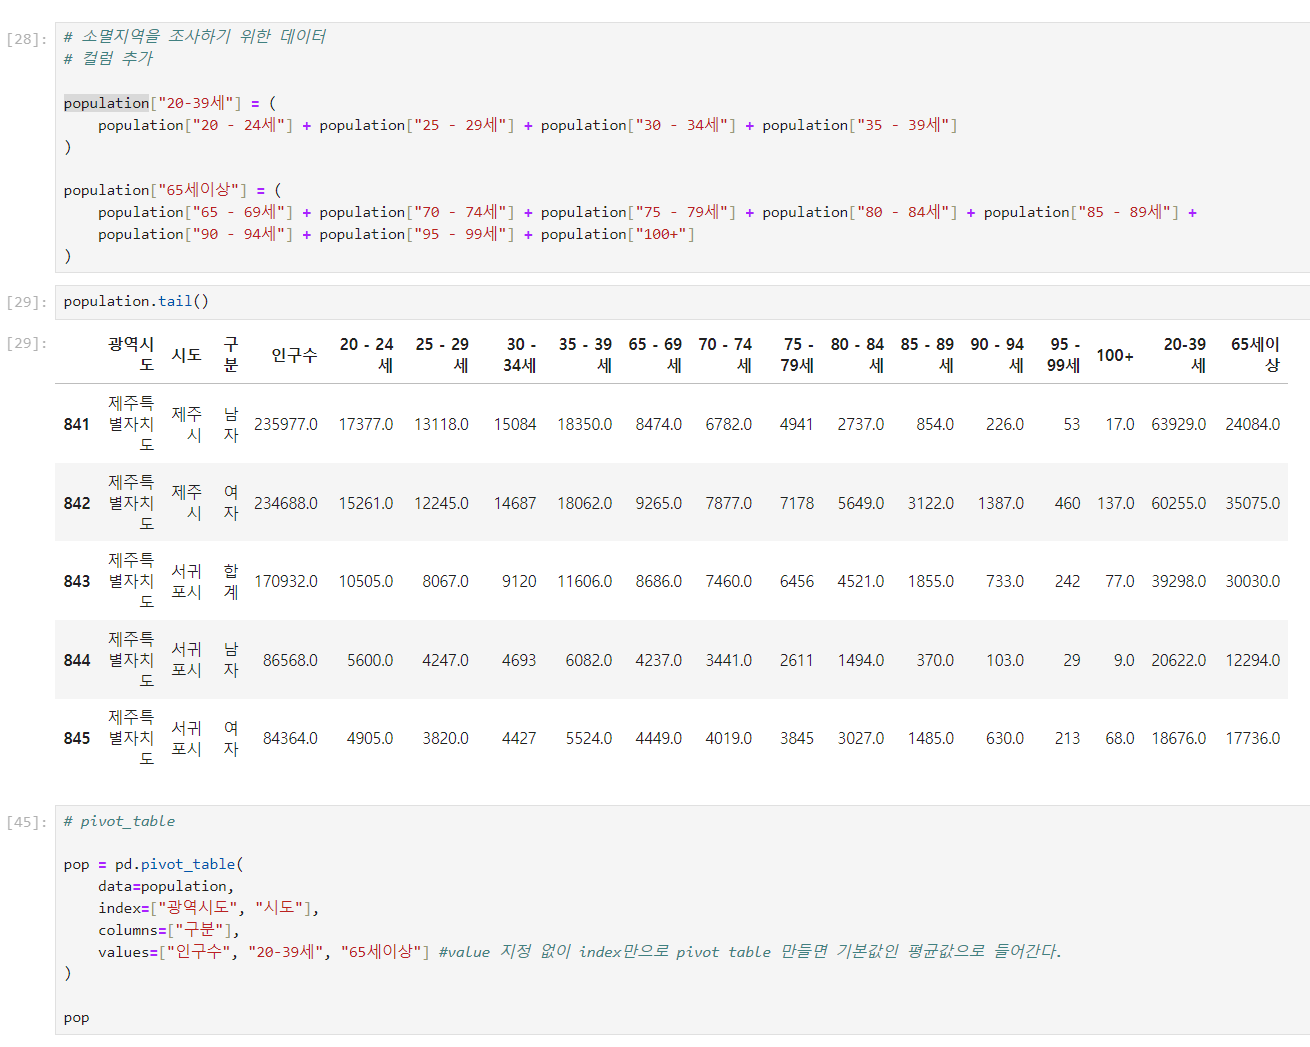Click the 15261.0 cell in row 842
The image size is (1310, 1047).
click(366, 503)
